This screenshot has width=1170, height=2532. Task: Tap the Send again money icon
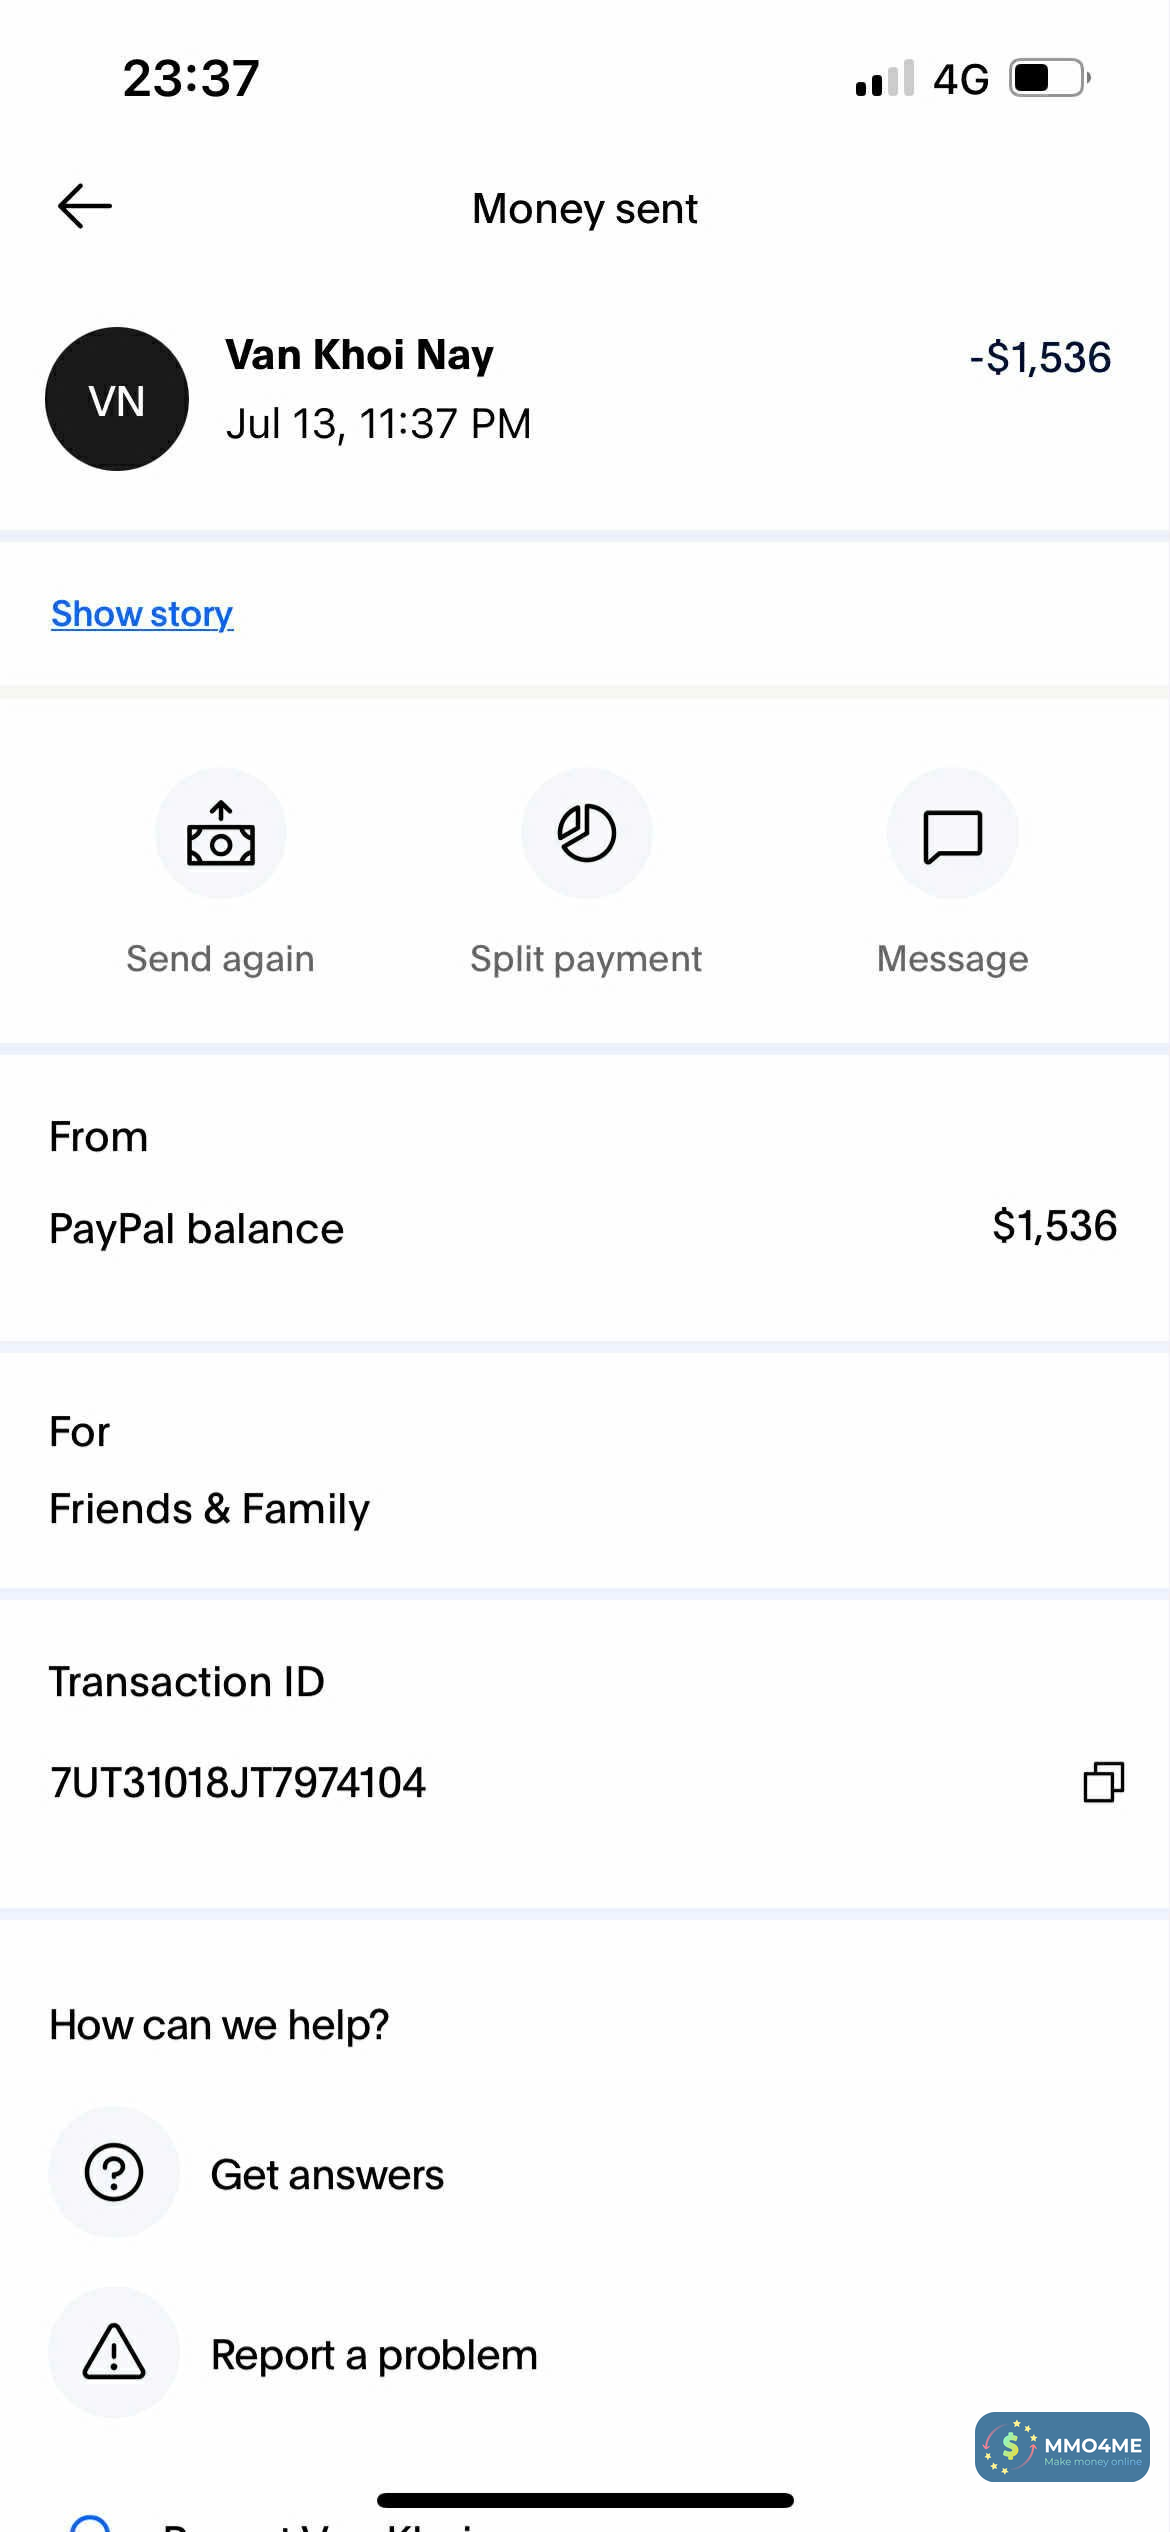(221, 834)
